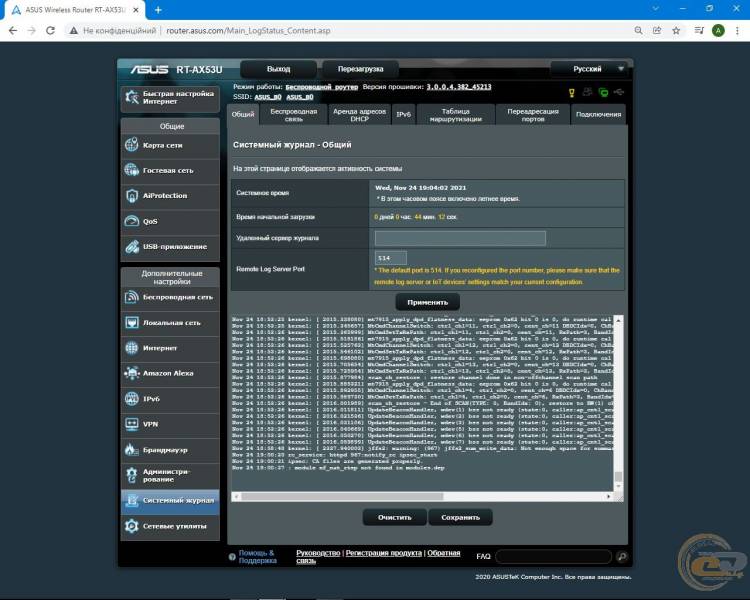Open the Network Map (Карта сети) page
Screen dimensions: 750x600
pos(170,145)
